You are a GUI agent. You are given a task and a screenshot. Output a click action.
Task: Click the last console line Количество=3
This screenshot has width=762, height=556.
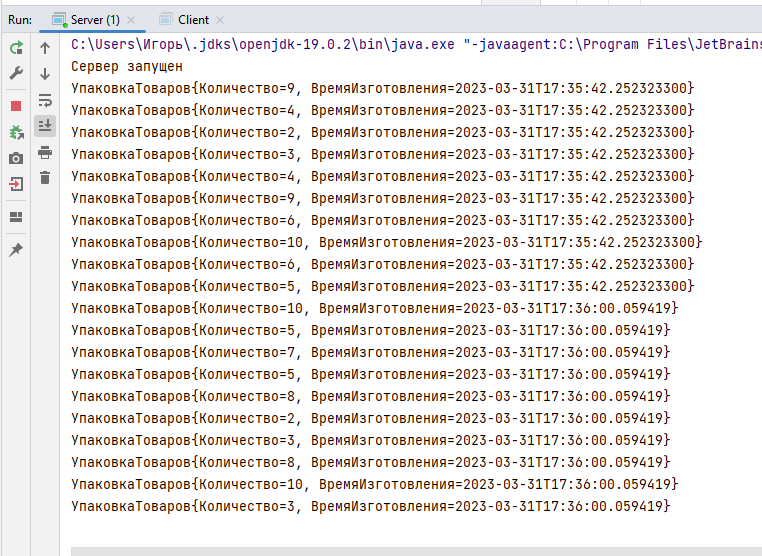click(x=370, y=506)
